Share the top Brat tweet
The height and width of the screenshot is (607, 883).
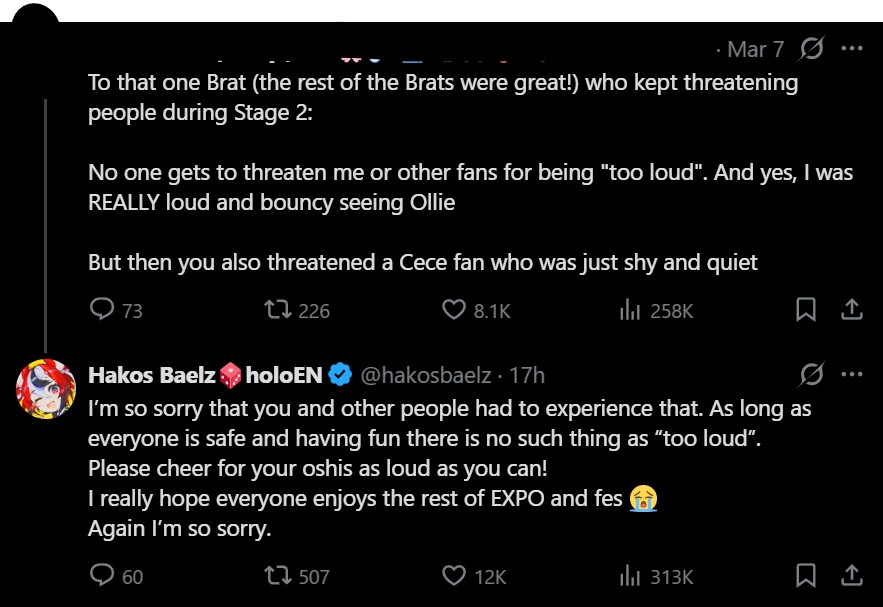coord(851,310)
